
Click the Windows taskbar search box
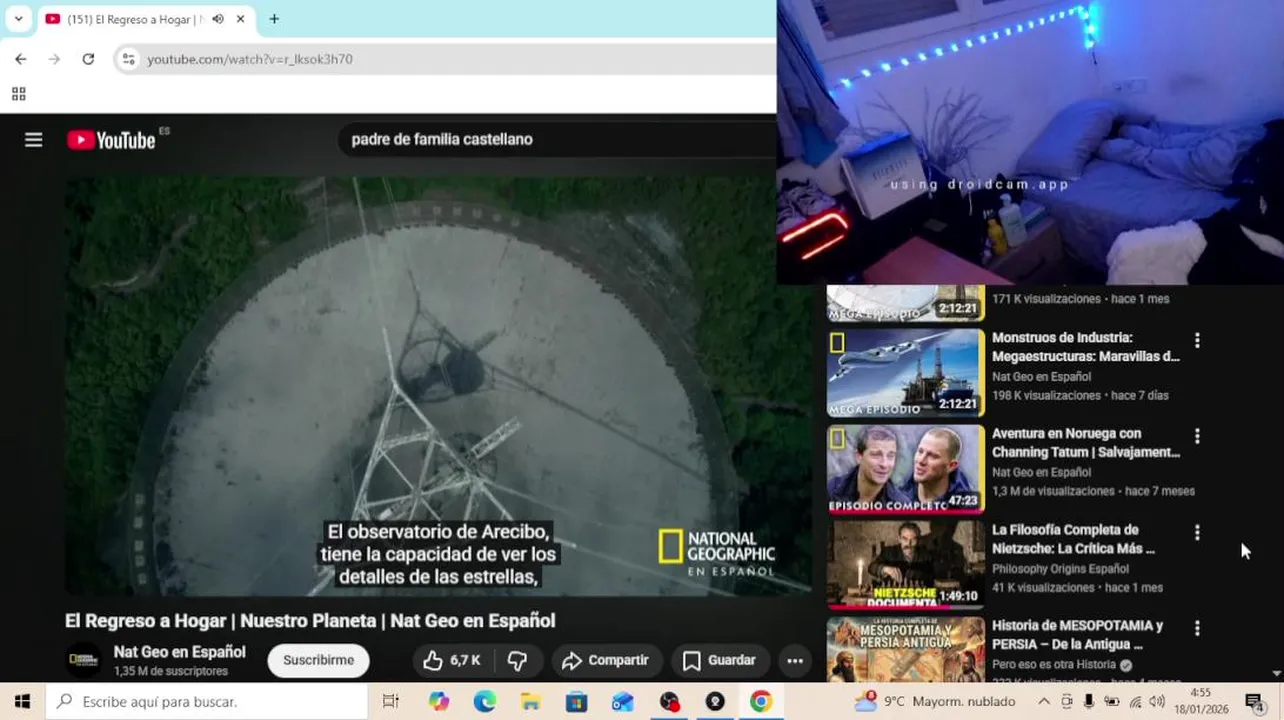pos(207,702)
